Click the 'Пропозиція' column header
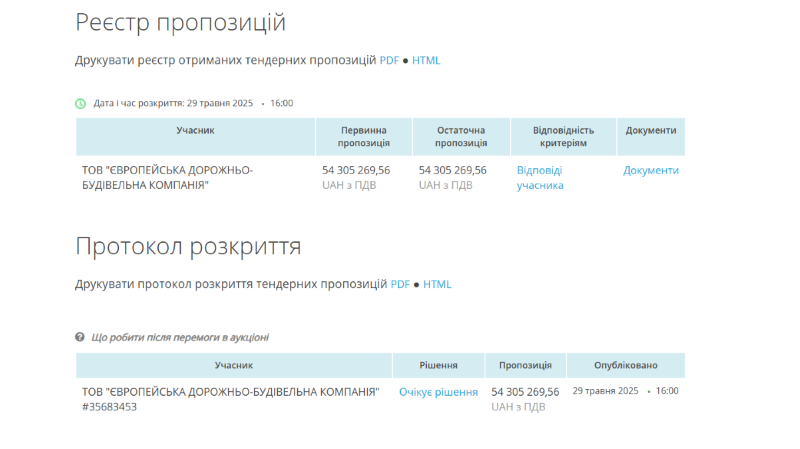Screen dimensions: 800x449 [526, 365]
